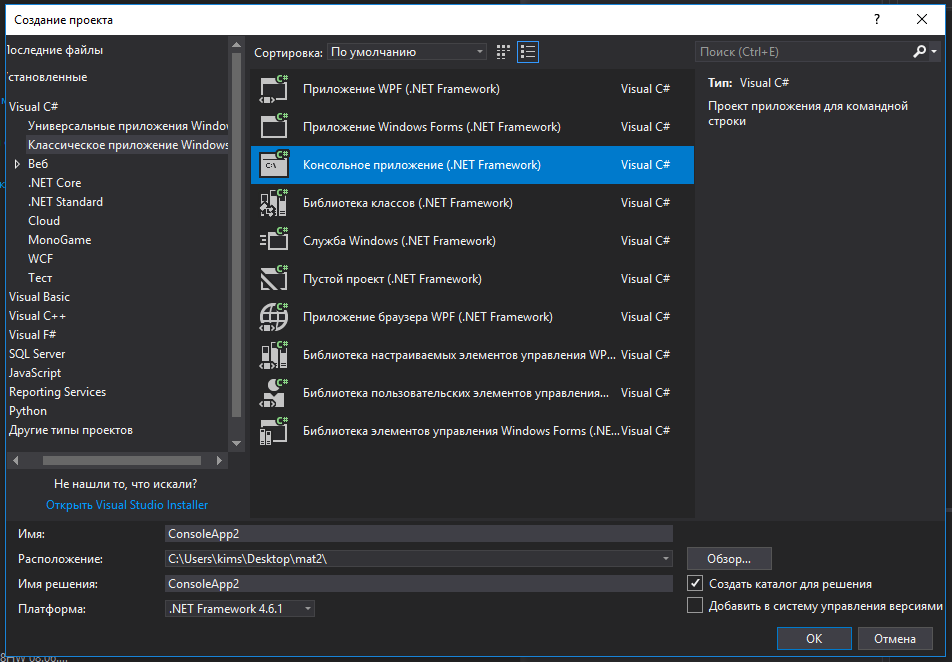Select 'MonoGame' category

pyautogui.click(x=60, y=240)
